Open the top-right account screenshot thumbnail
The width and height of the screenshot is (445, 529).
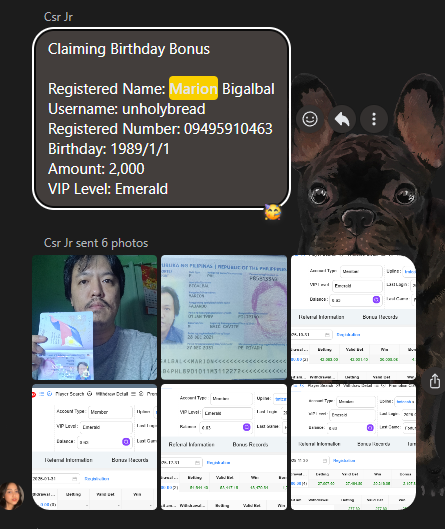(353, 317)
